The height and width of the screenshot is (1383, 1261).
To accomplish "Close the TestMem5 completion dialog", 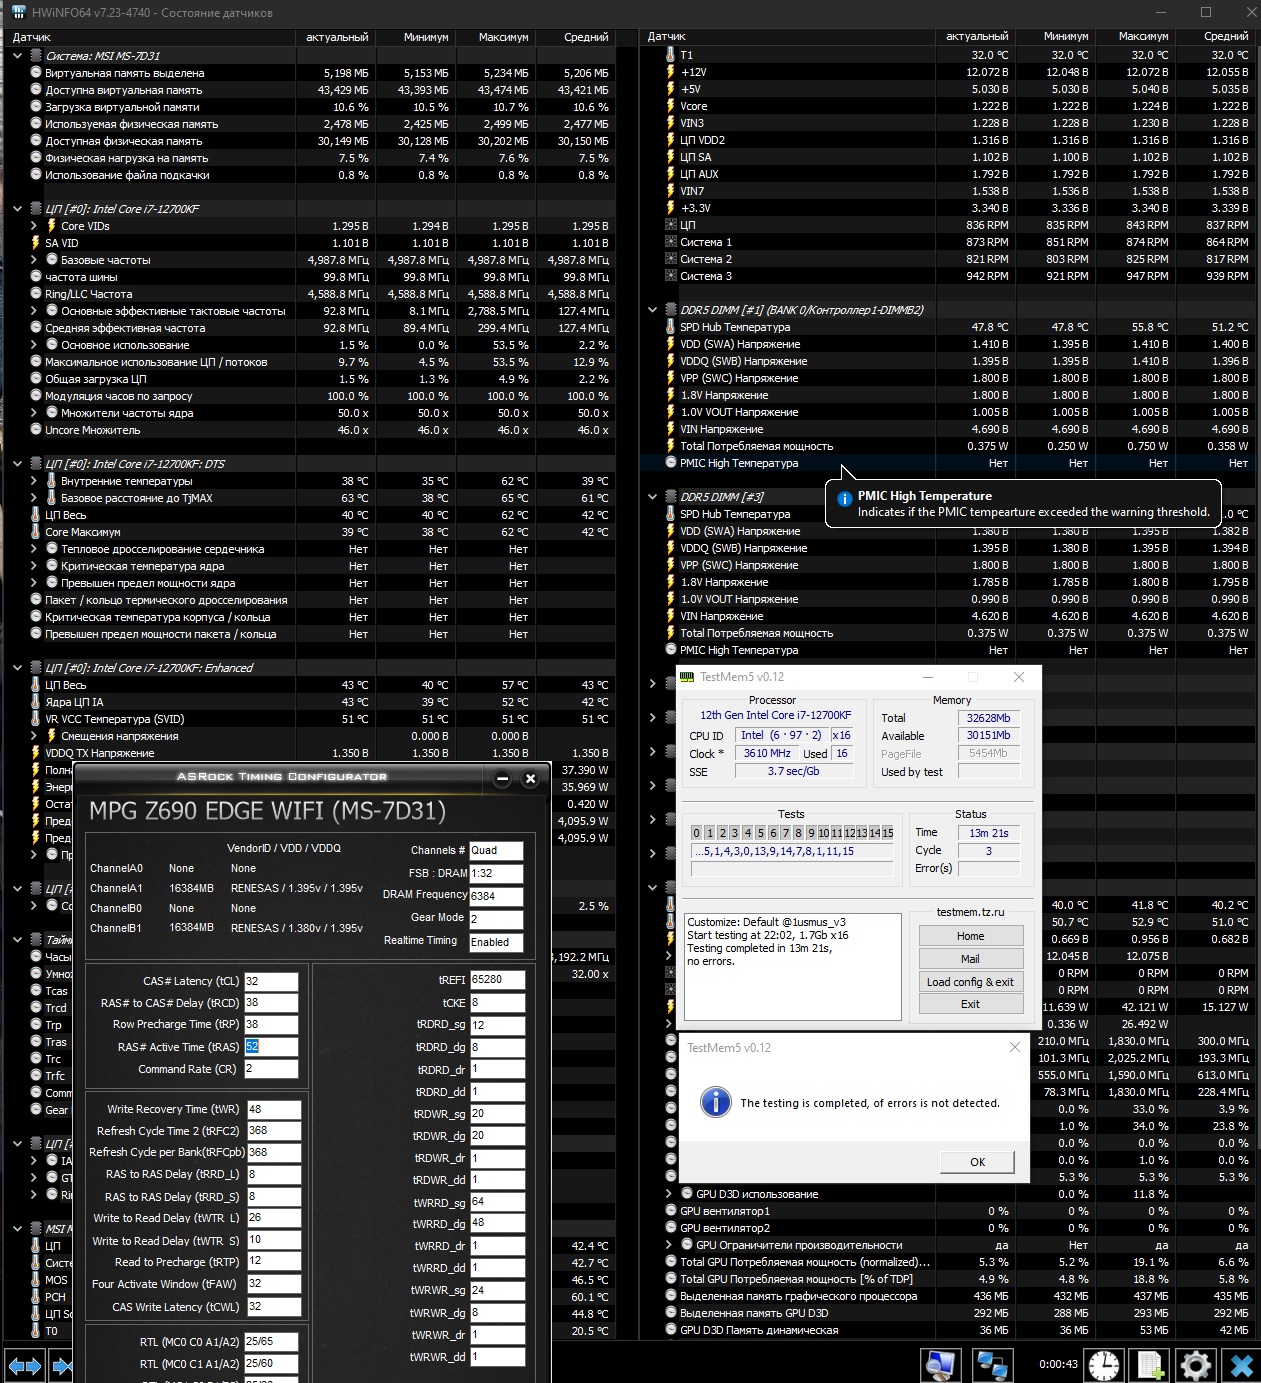I will pos(1014,1047).
